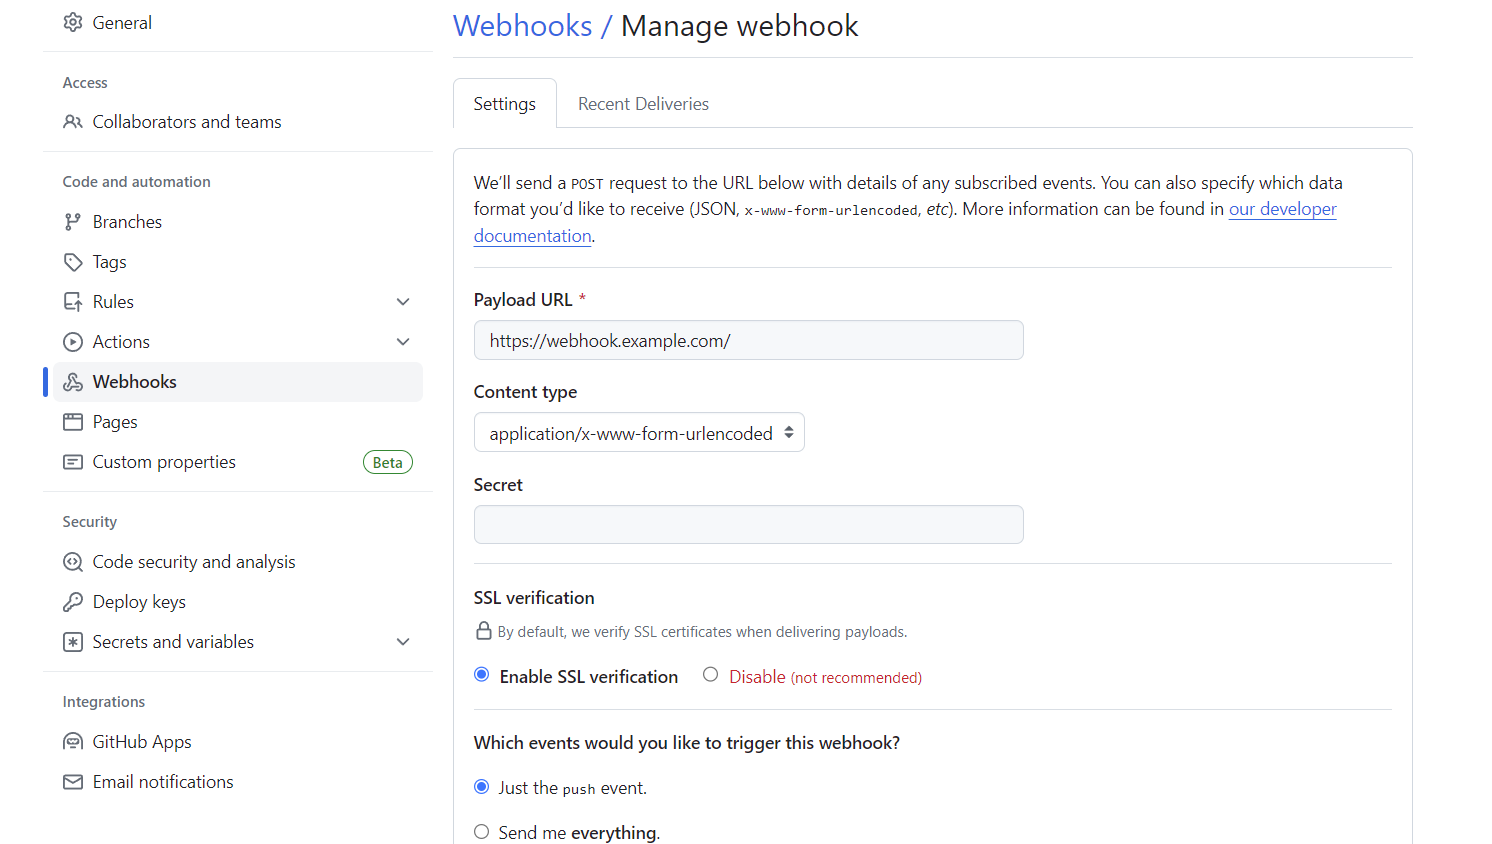This screenshot has height=844, width=1492.
Task: Click the Tags label icon
Action: click(x=73, y=262)
